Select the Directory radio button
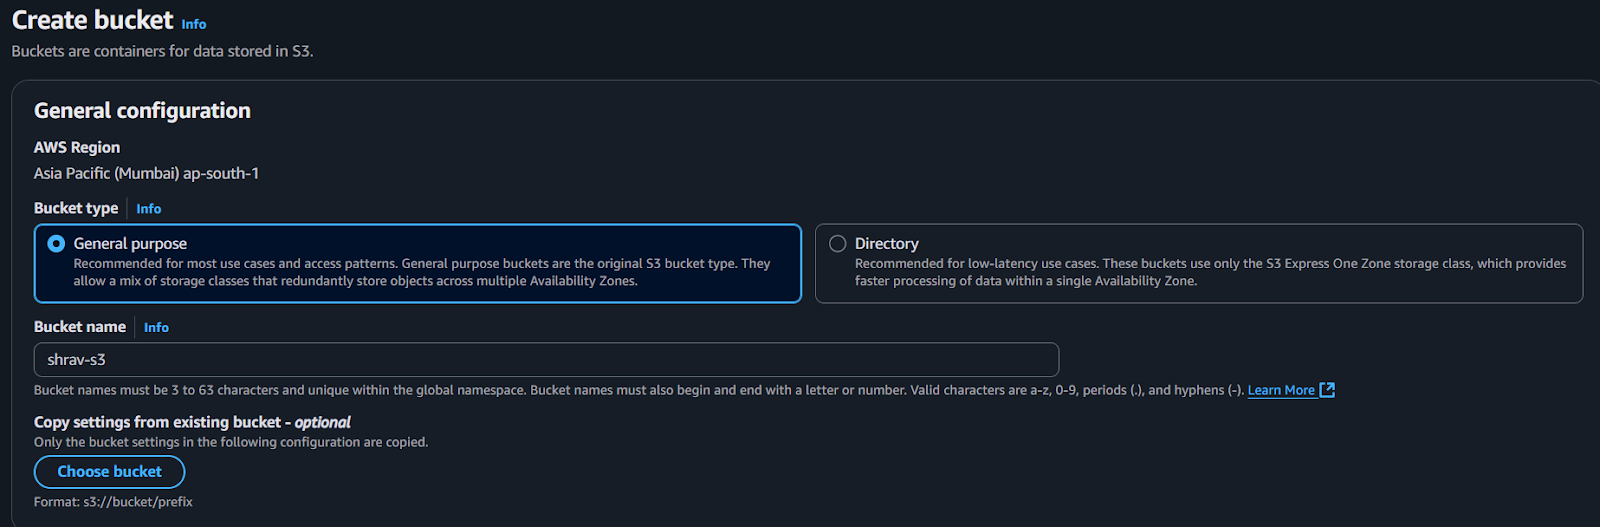The image size is (1600, 527). [838, 244]
